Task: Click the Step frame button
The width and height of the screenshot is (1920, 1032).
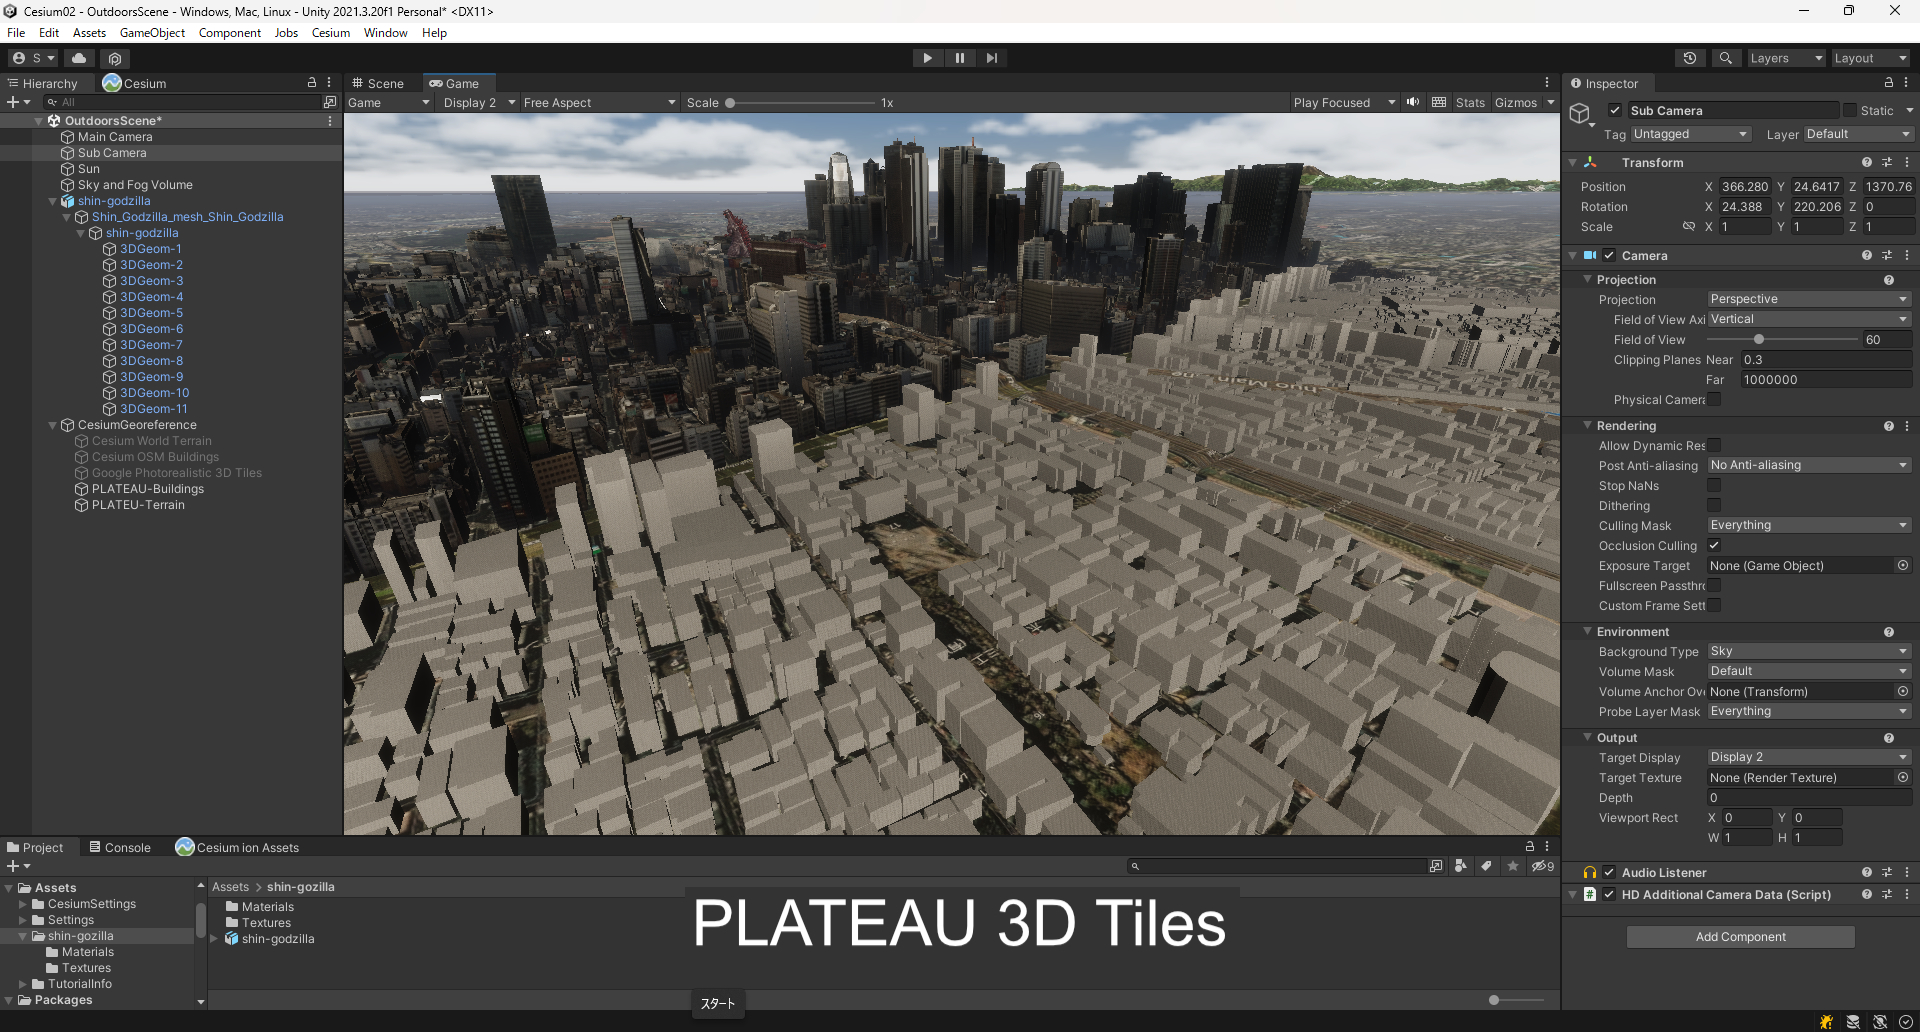Action: 991,58
